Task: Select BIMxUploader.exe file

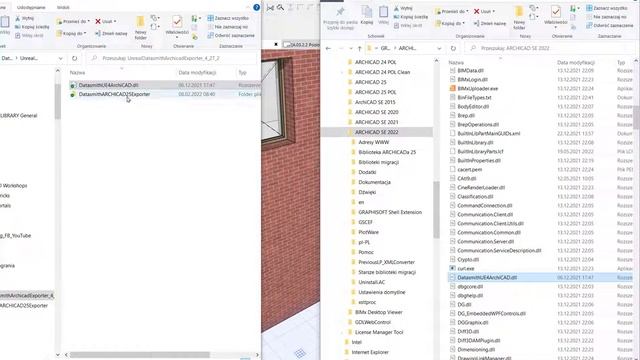Action: click(x=478, y=88)
